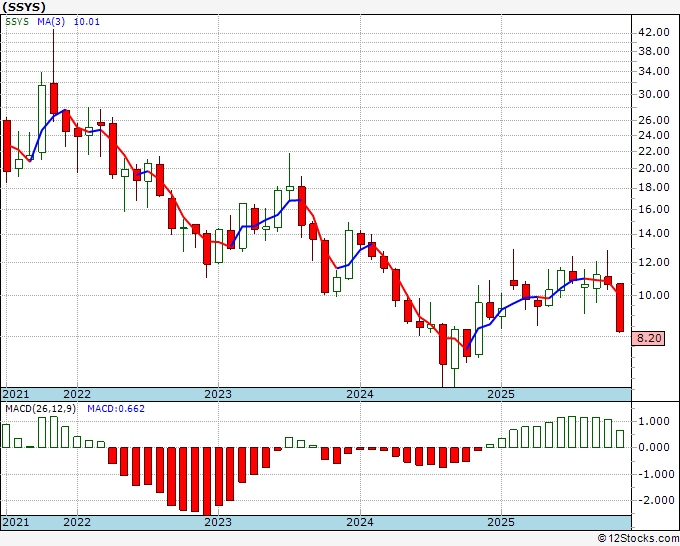Image resolution: width=680 pixels, height=546 pixels.
Task: Click the last red candlestick at far right
Action: pos(620,307)
